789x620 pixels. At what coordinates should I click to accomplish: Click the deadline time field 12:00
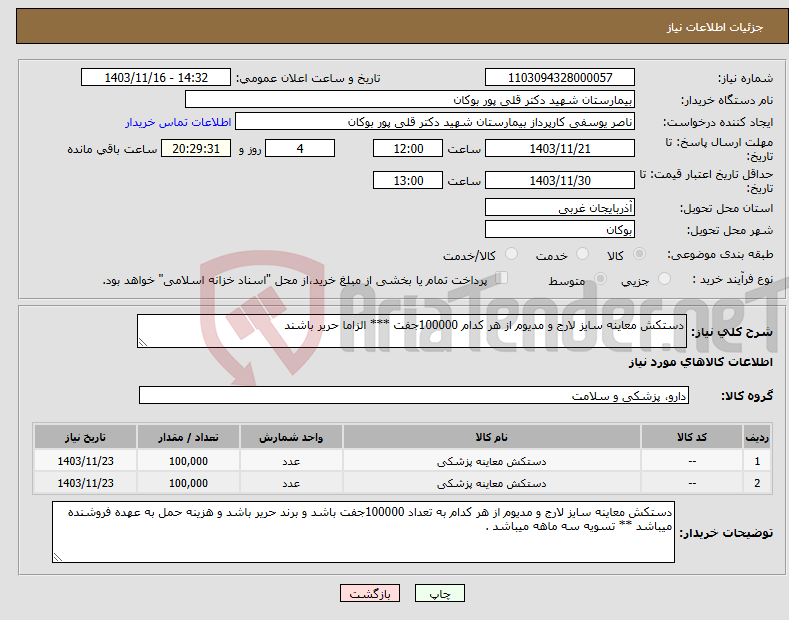point(408,148)
